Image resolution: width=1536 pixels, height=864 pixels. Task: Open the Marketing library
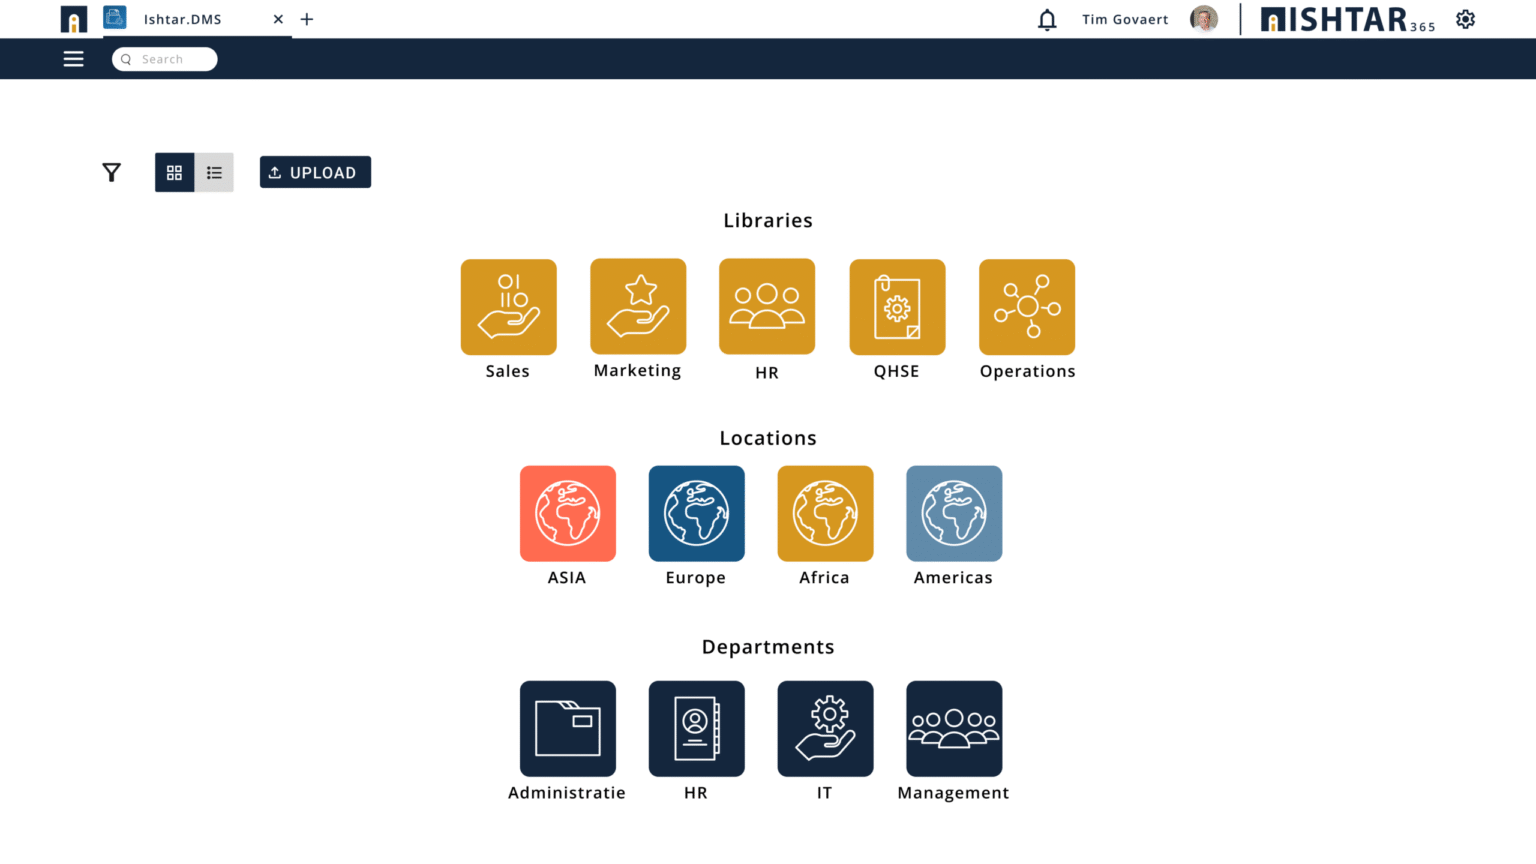[637, 307]
